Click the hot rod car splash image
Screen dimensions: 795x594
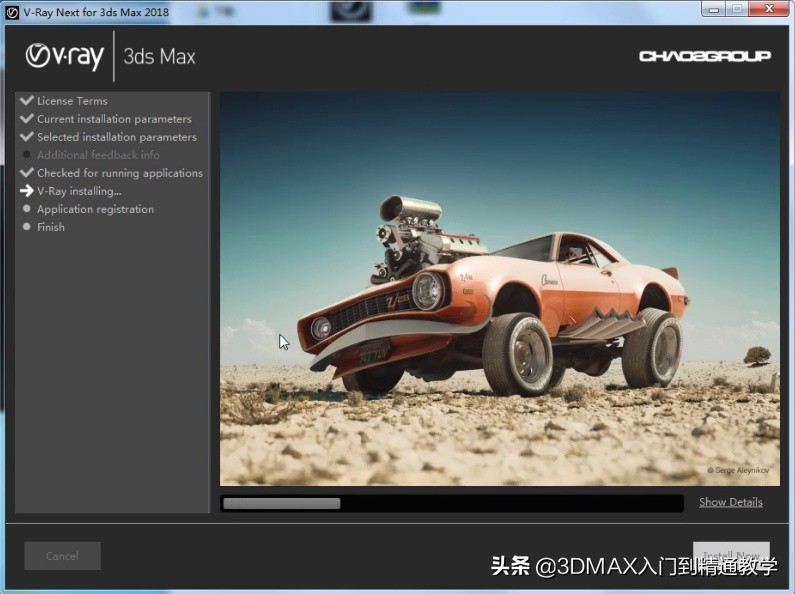coord(500,289)
